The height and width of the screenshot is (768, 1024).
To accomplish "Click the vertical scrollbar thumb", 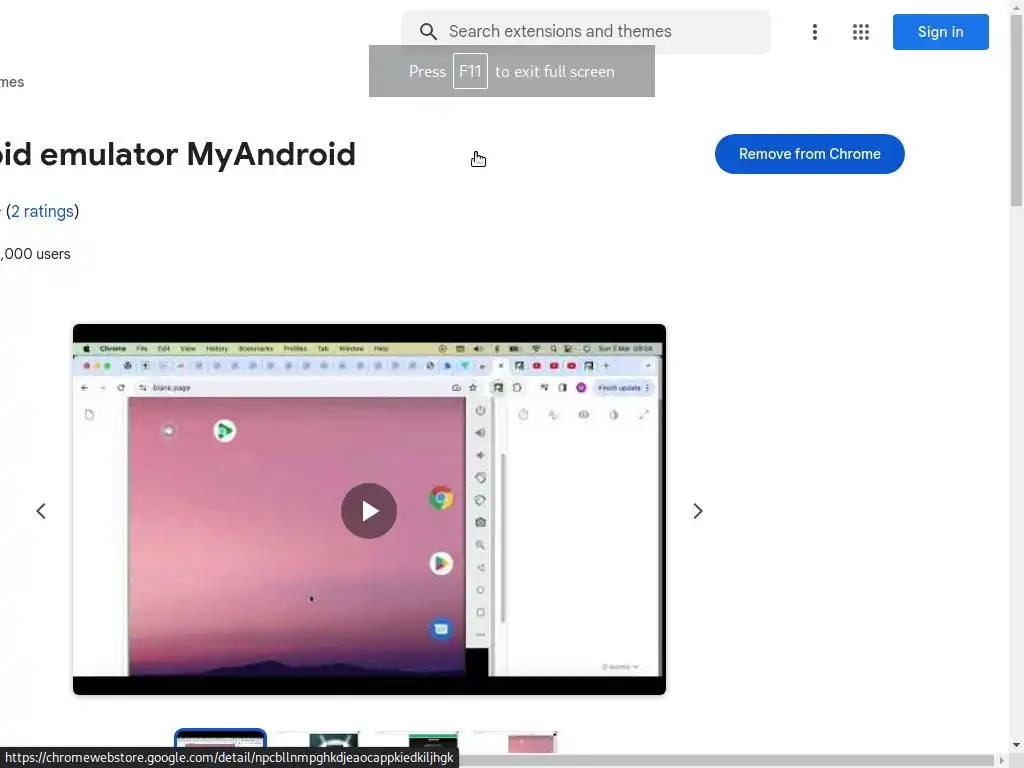I will point(1016,108).
